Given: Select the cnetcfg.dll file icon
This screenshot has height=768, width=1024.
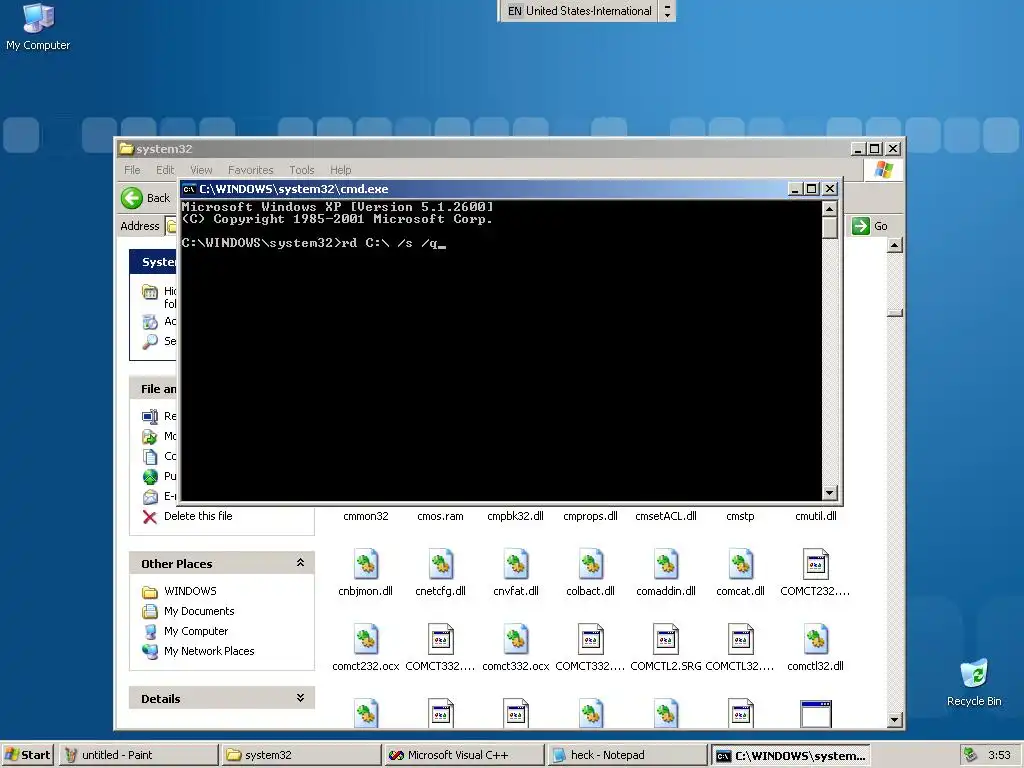Looking at the screenshot, I should pyautogui.click(x=440, y=564).
